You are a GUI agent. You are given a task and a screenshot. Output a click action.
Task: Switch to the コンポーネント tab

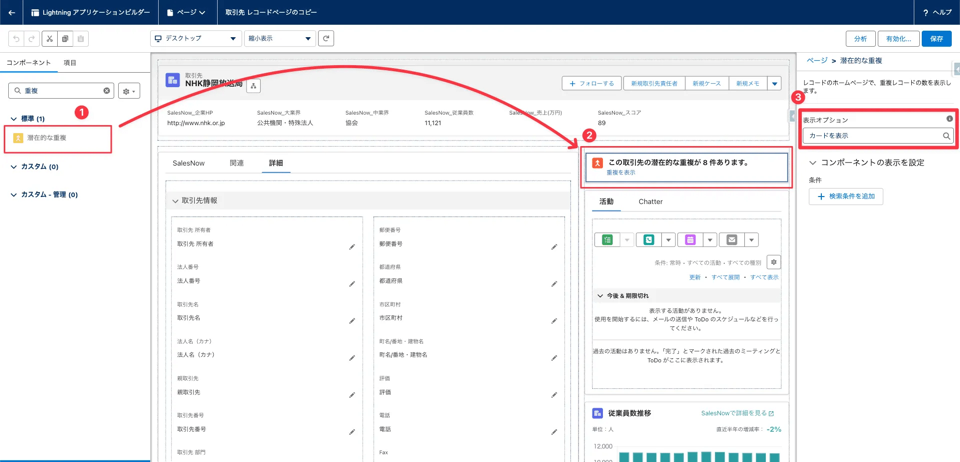(28, 62)
